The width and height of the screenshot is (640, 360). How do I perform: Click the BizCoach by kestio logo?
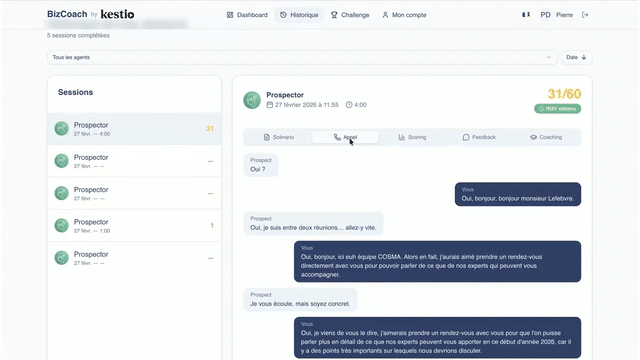tap(91, 14)
